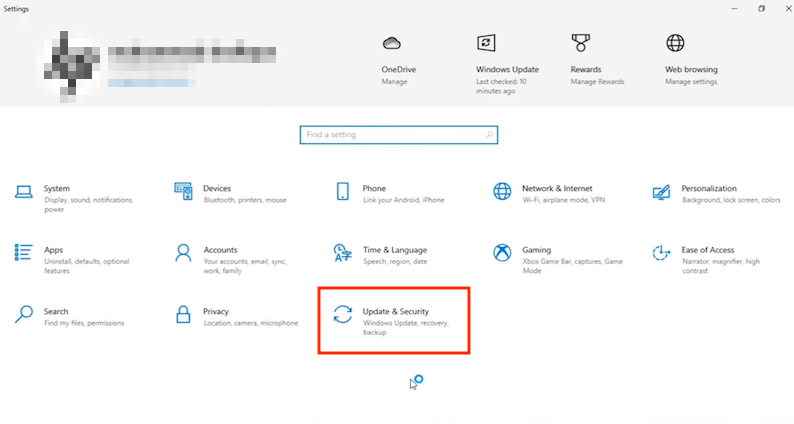This screenshot has height=424, width=794.
Task: Click 'Narrator, magnifier, high contrast' description
Action: click(721, 266)
